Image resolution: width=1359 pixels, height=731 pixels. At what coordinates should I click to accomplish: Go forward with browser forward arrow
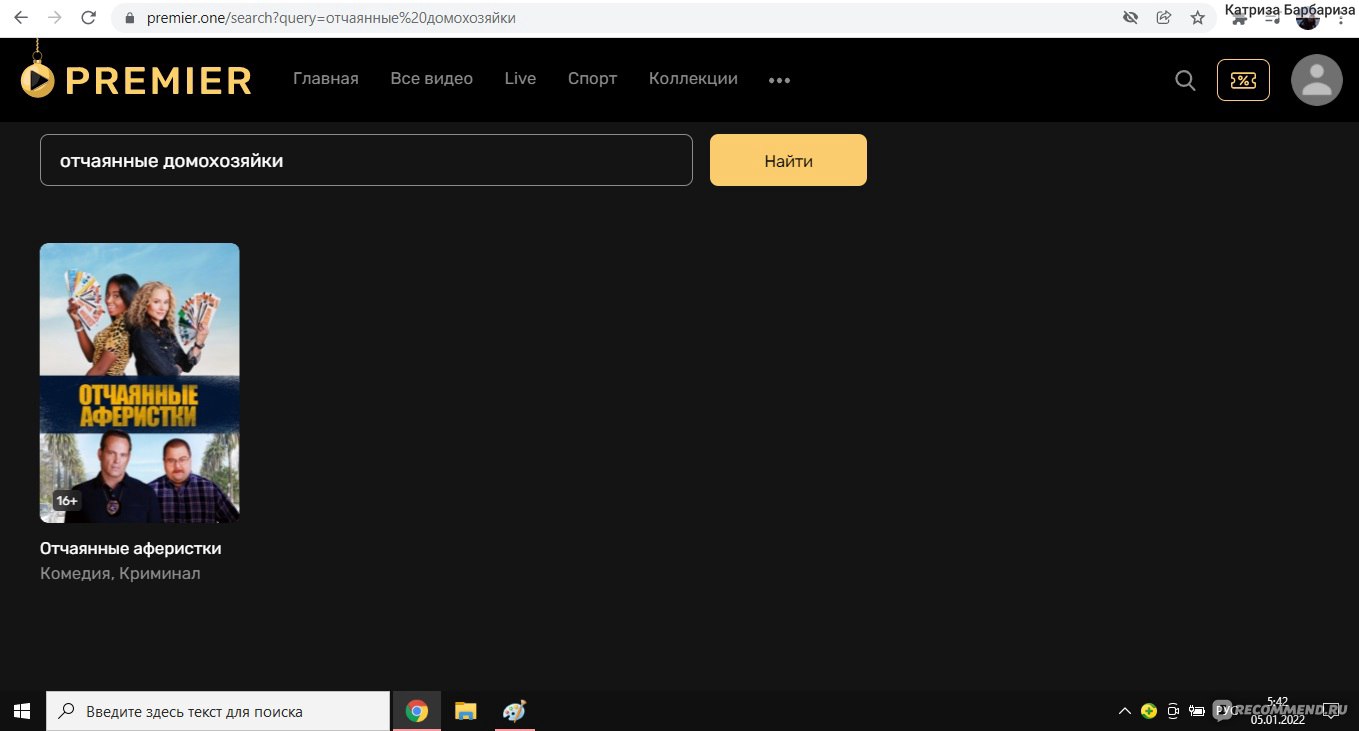point(55,18)
